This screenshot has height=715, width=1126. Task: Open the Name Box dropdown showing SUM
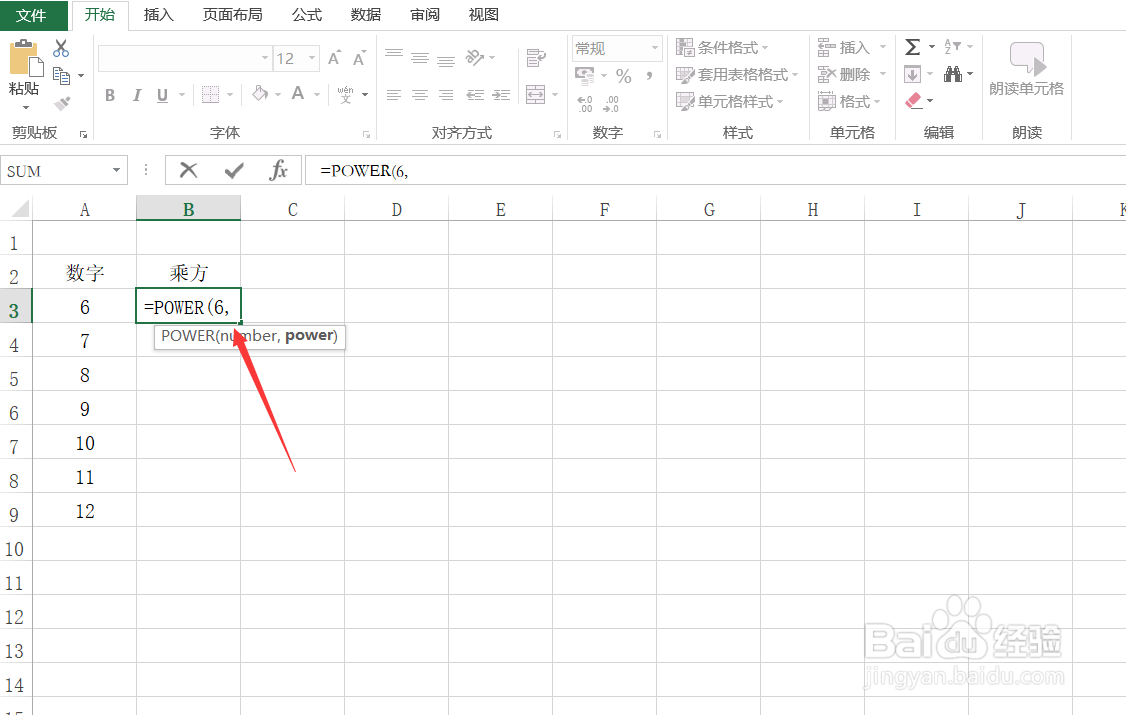click(x=115, y=170)
